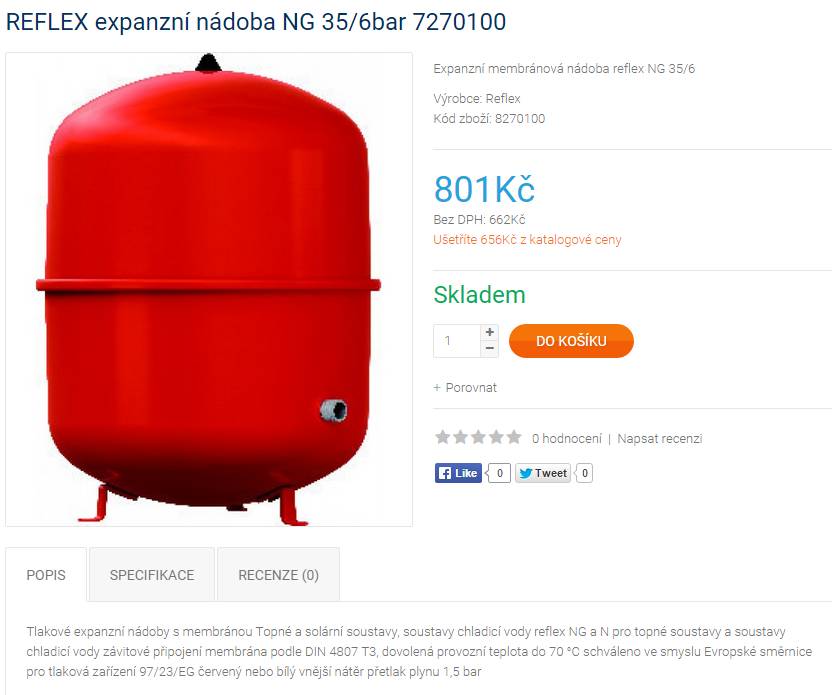Rate the product with the second star
832x695 pixels.
coord(461,438)
